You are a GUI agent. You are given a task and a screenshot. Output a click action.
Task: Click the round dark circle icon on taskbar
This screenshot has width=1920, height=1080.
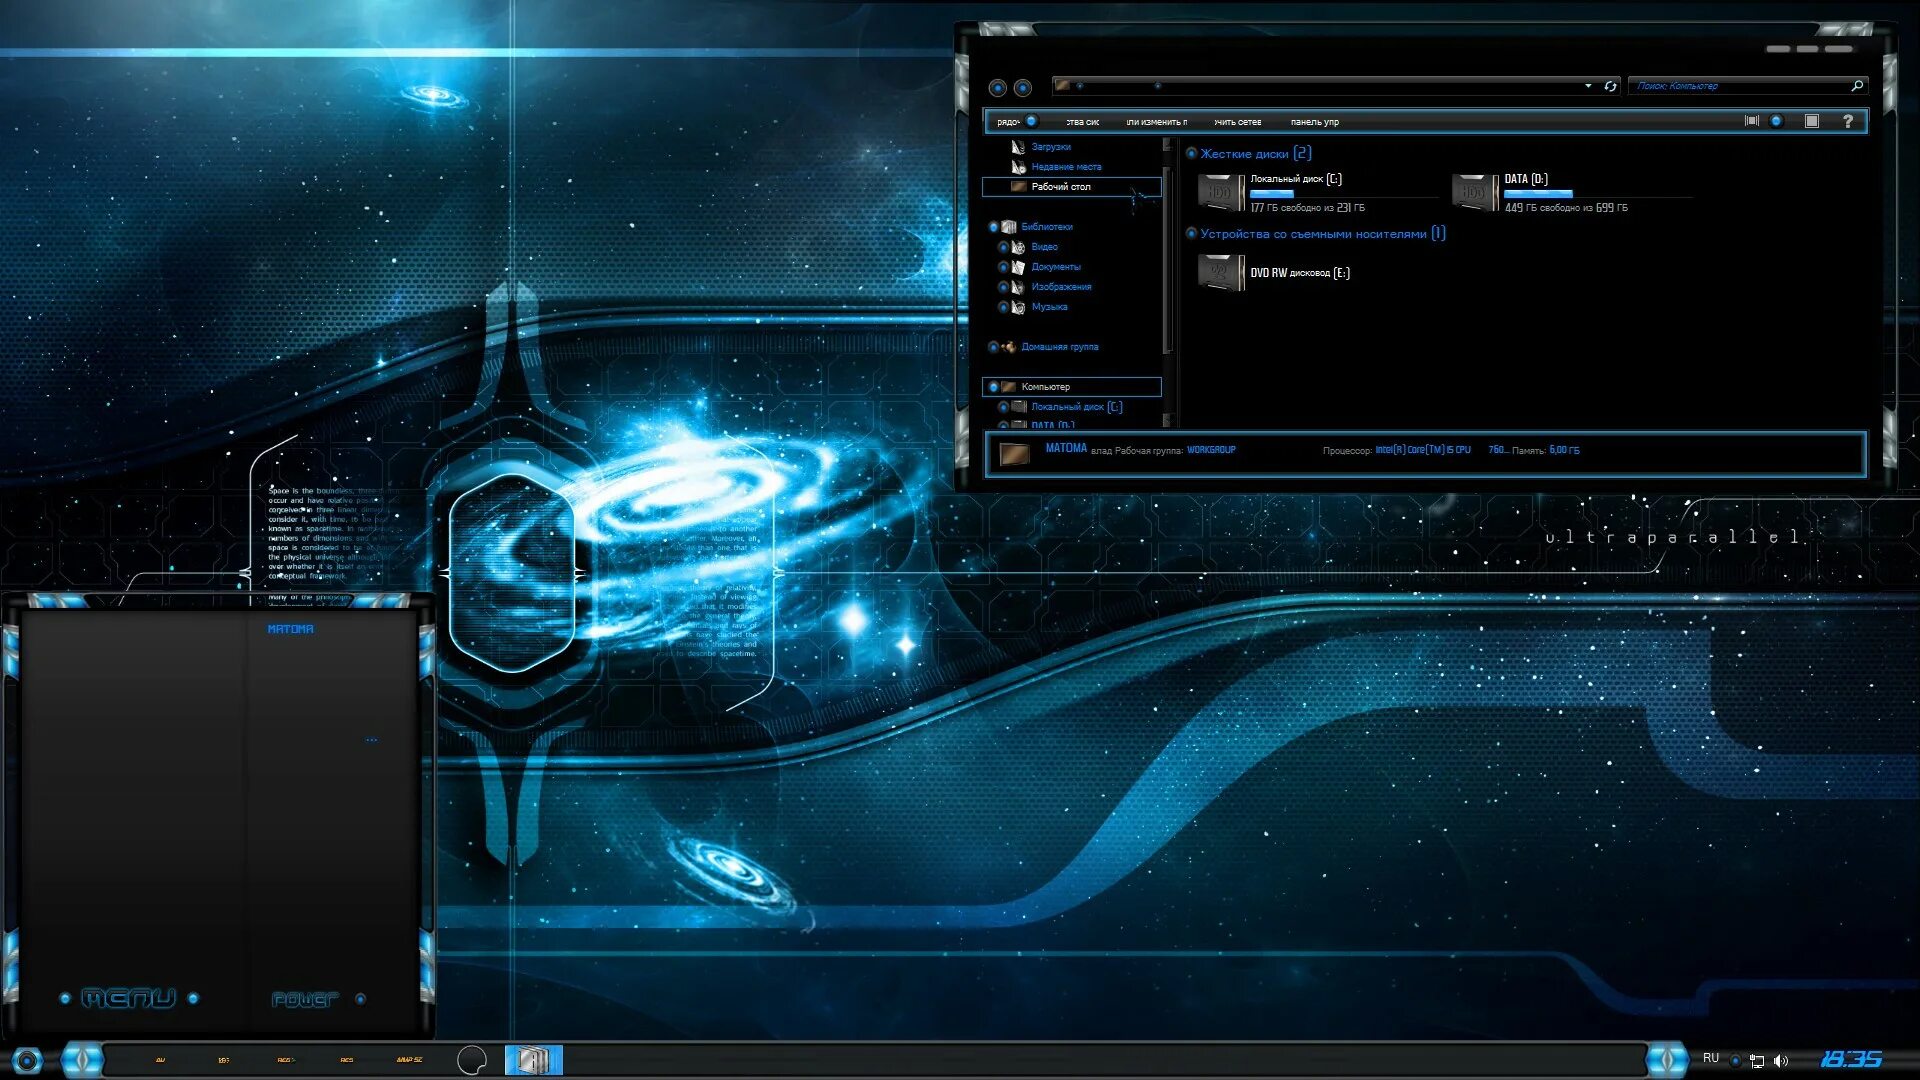[471, 1060]
